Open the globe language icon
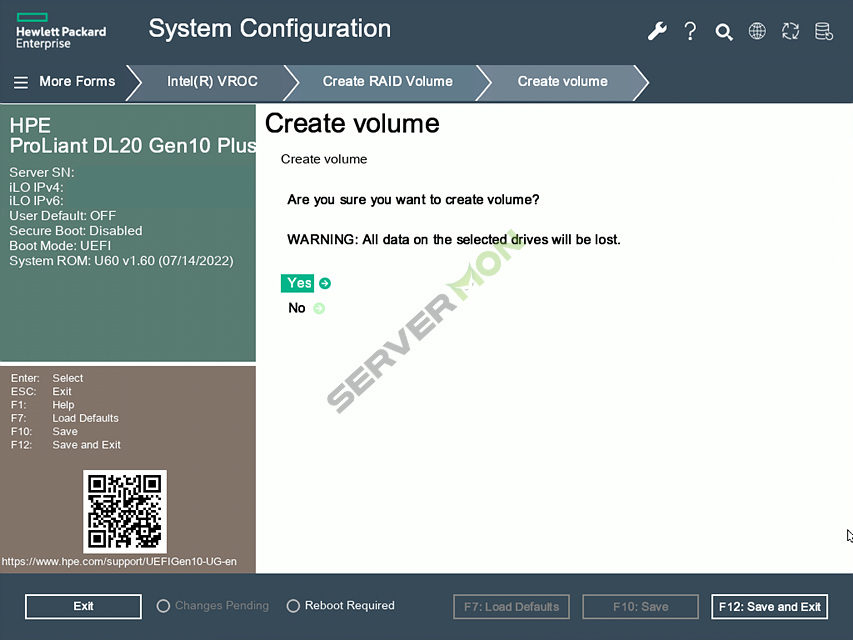The image size is (853, 640). pos(757,31)
